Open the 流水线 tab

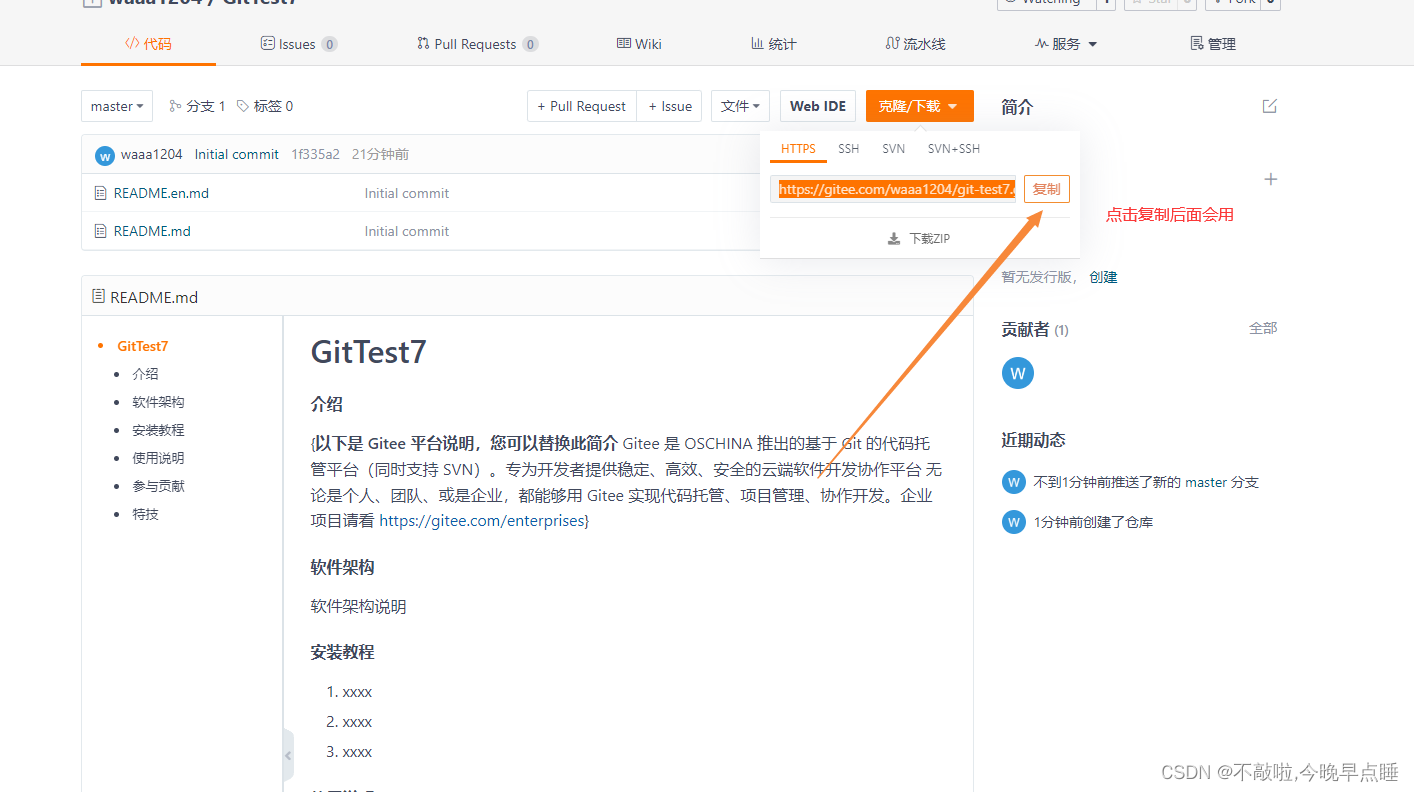point(915,44)
